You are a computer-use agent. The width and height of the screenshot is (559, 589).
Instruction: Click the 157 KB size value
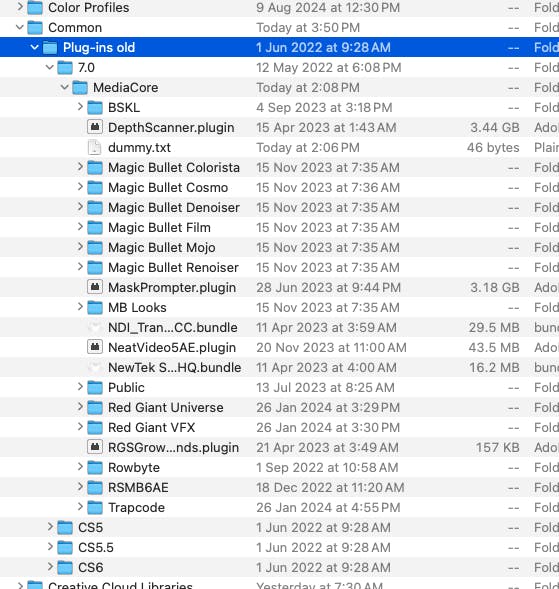[498, 447]
